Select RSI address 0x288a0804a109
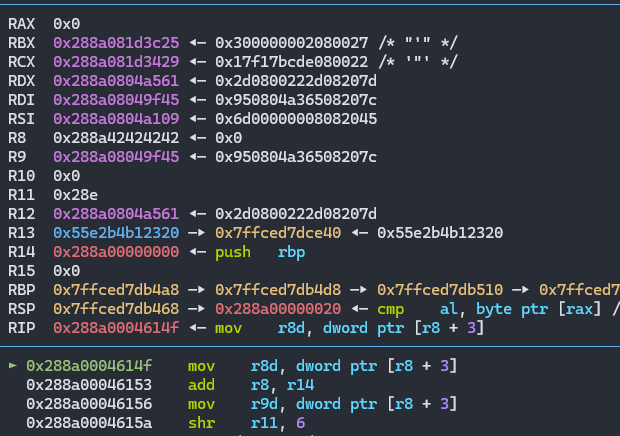The image size is (620, 436). (x=116, y=119)
